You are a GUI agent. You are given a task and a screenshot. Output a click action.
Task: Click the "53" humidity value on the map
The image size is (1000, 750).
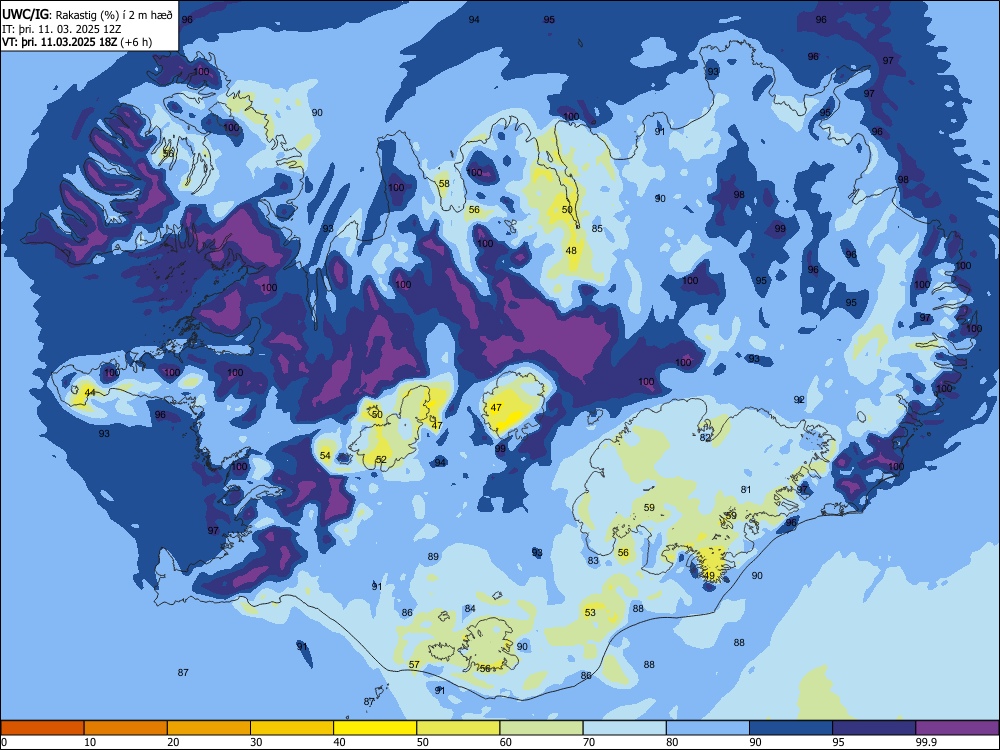(x=590, y=612)
